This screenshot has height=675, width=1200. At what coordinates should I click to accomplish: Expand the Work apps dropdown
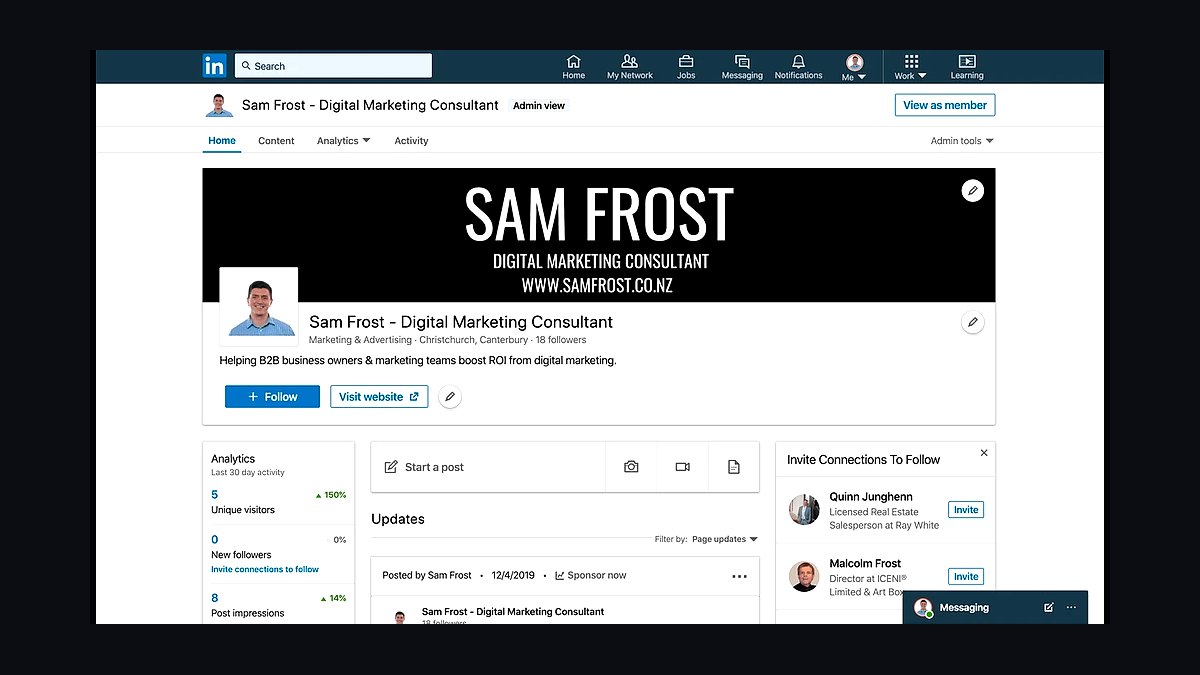tap(910, 67)
